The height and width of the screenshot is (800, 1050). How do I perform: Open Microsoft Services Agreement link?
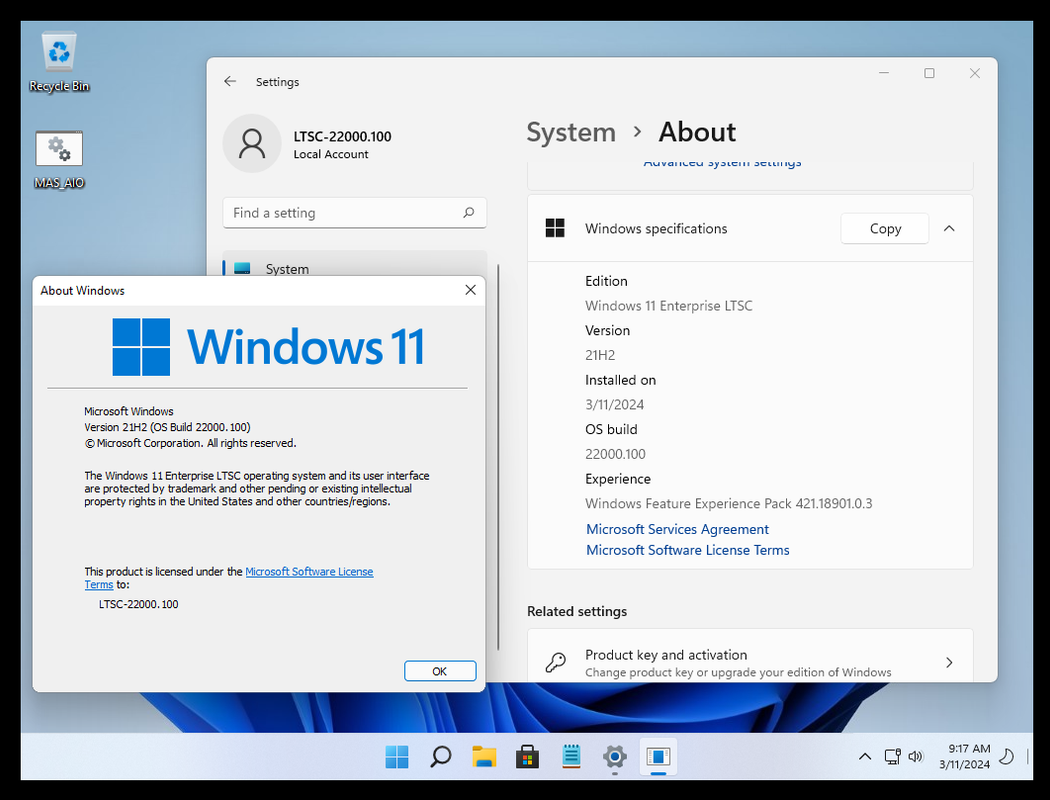point(677,529)
